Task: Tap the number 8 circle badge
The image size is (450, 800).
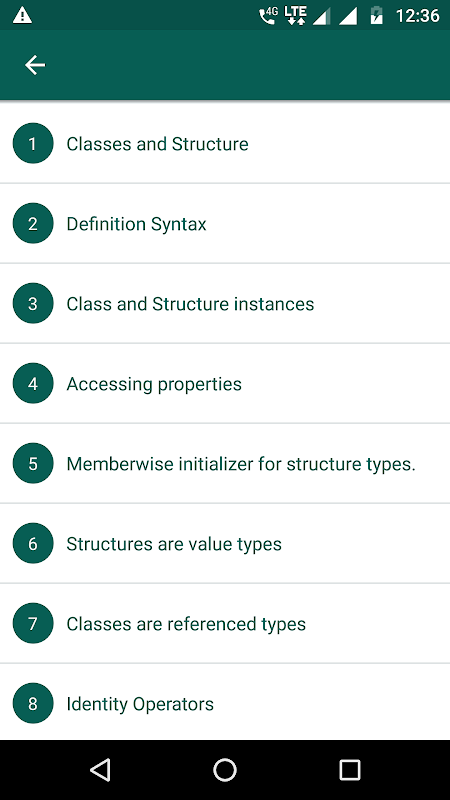Action: 33,704
